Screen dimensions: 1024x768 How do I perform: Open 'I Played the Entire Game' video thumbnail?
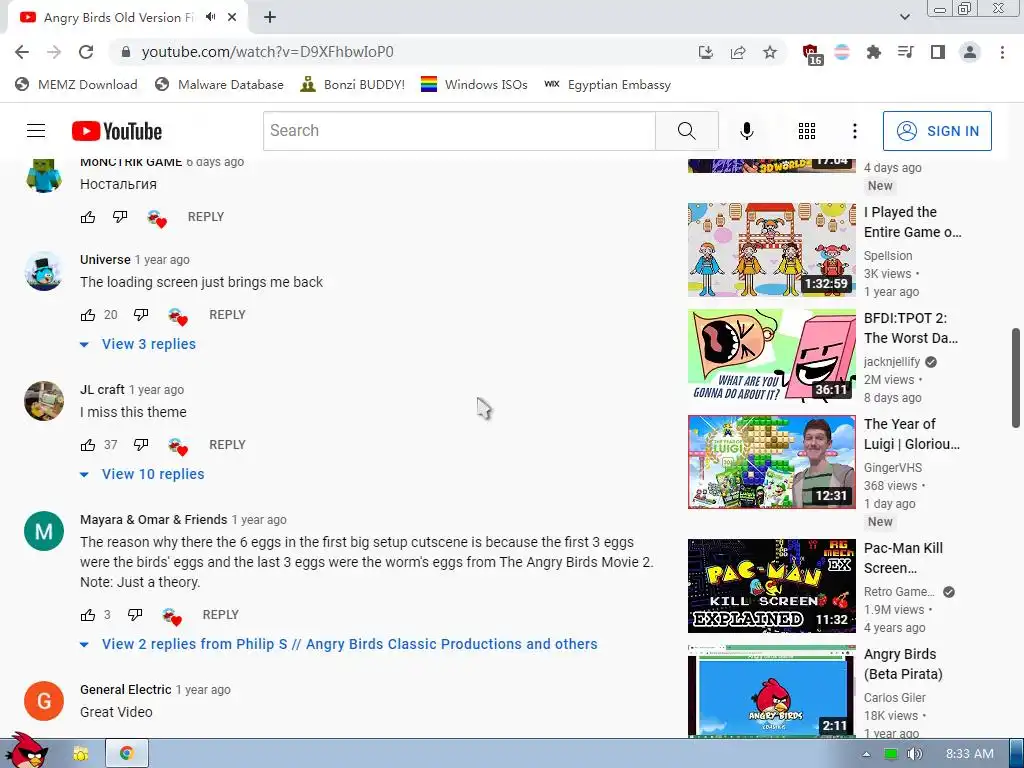coord(772,249)
